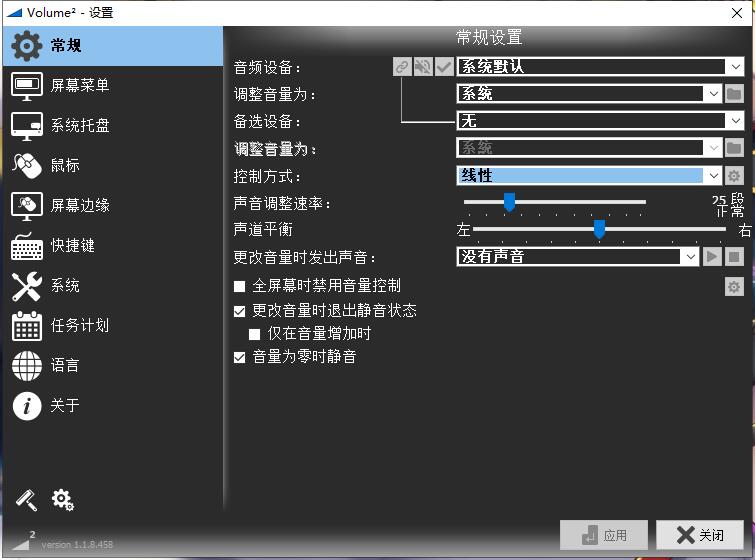Click the link devices chain icon
This screenshot has width=755, height=560.
(402, 67)
